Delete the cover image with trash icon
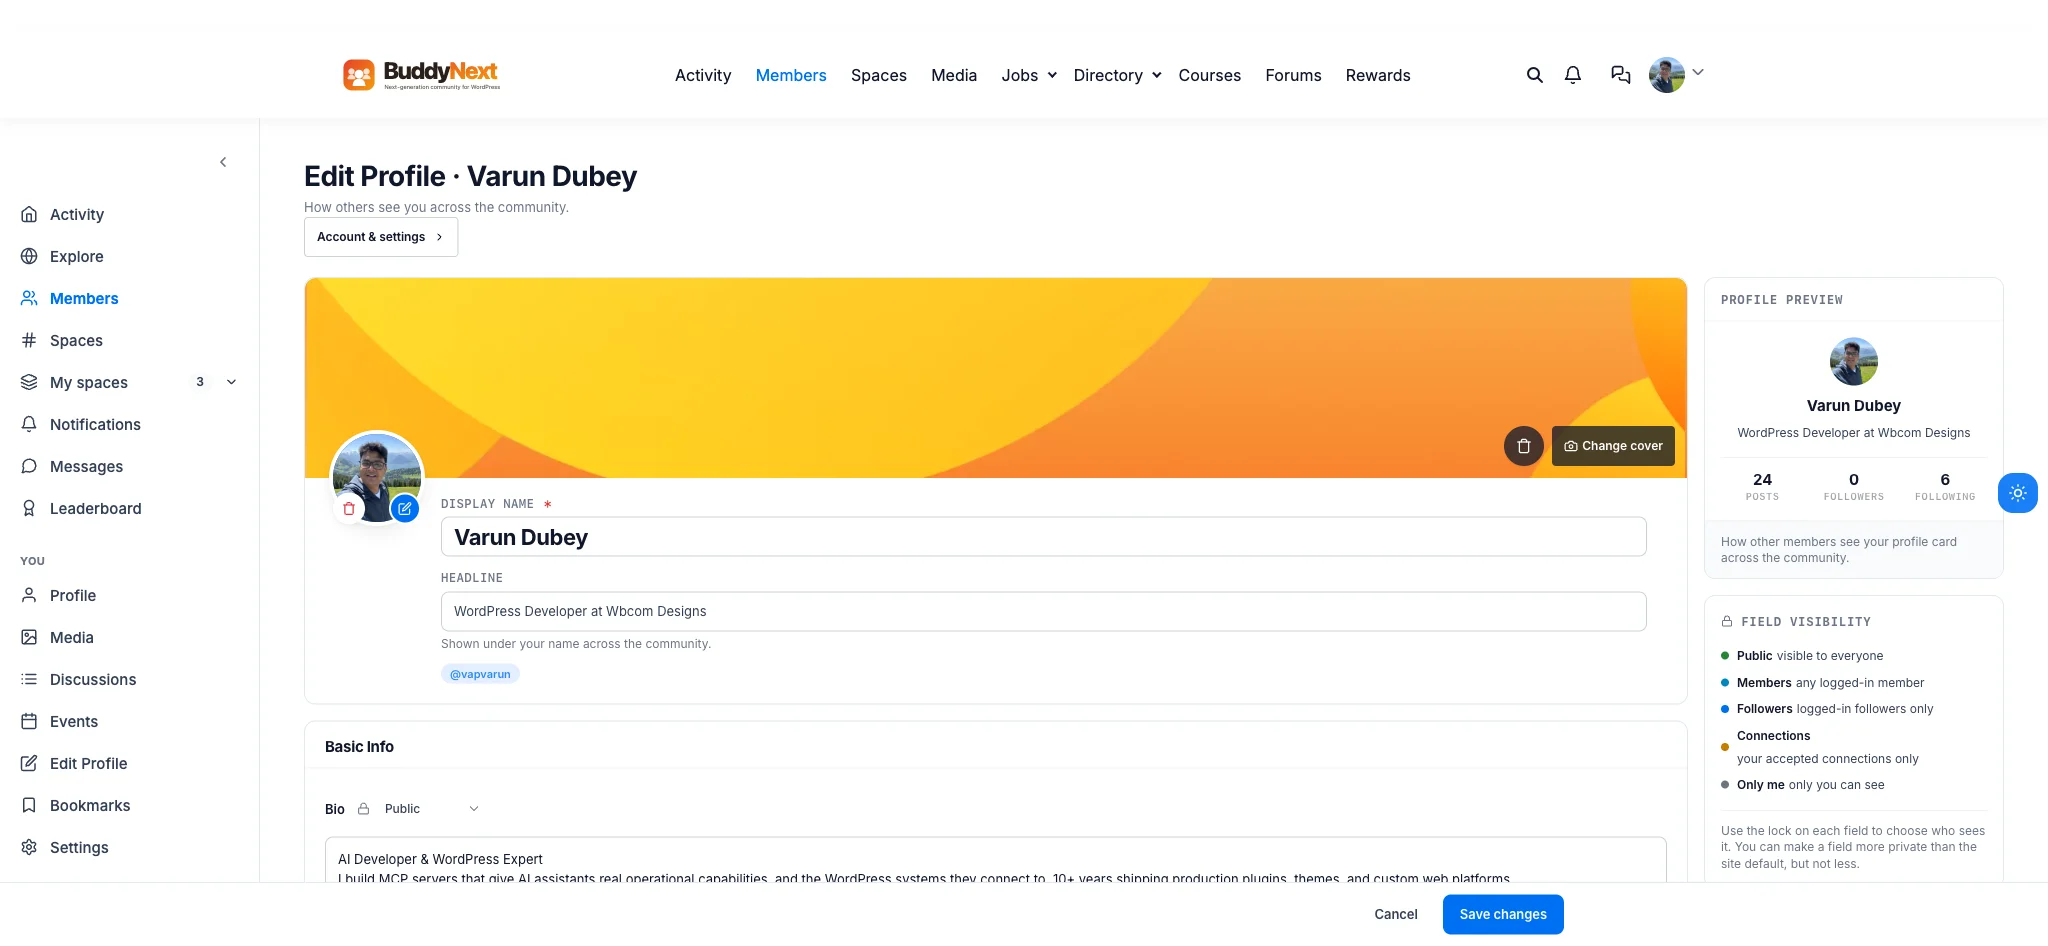This screenshot has height=946, width=2048. tap(1524, 446)
